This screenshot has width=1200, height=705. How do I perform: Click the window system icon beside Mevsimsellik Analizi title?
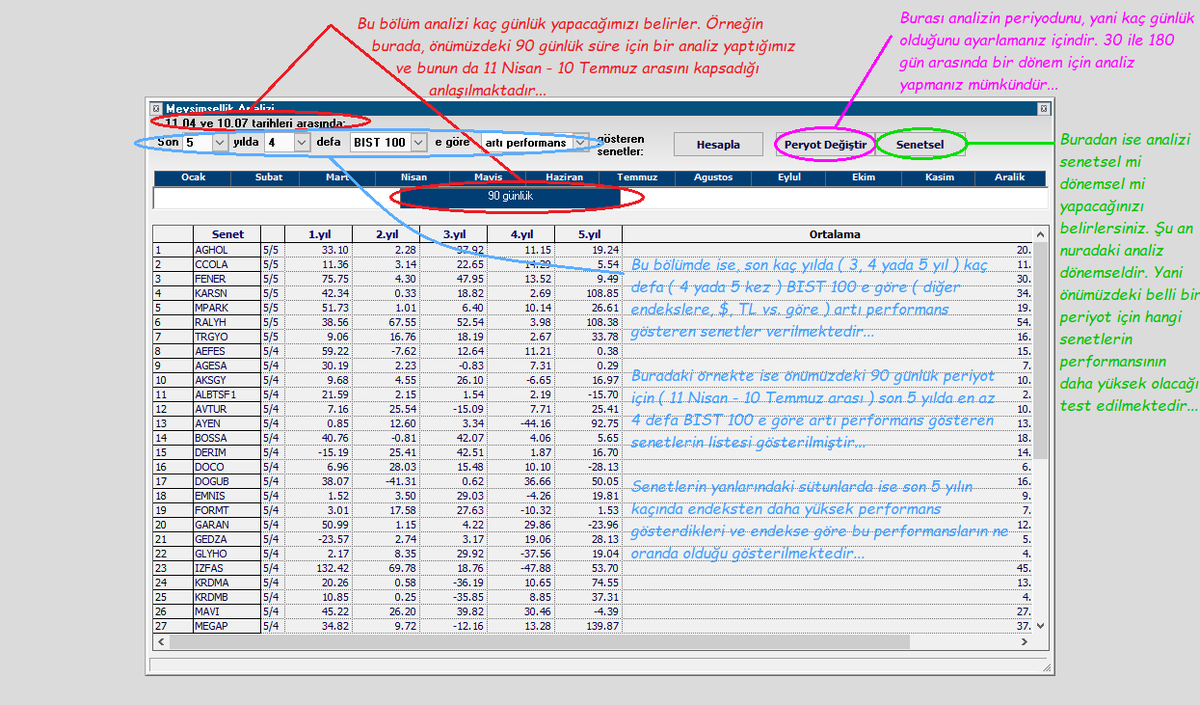[x=156, y=108]
